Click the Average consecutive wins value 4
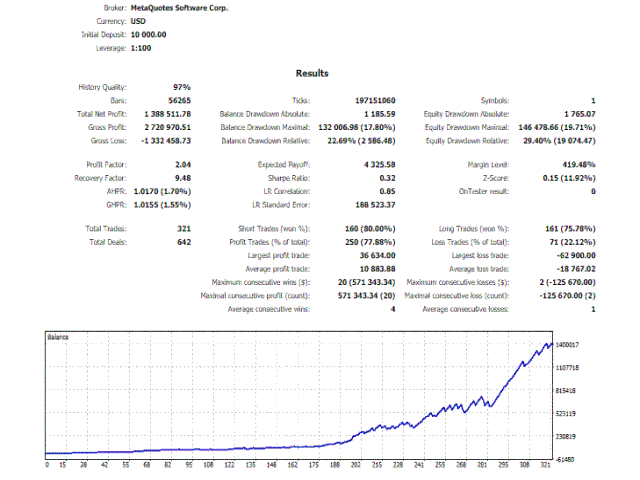The image size is (640, 480). (x=393, y=309)
